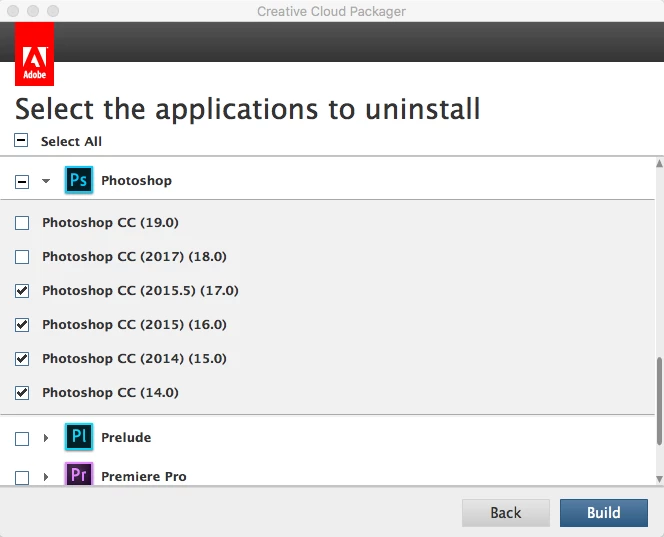Click the 'Photoshop CC (2015) (16.0)' label
664x537 pixels.
point(134,324)
